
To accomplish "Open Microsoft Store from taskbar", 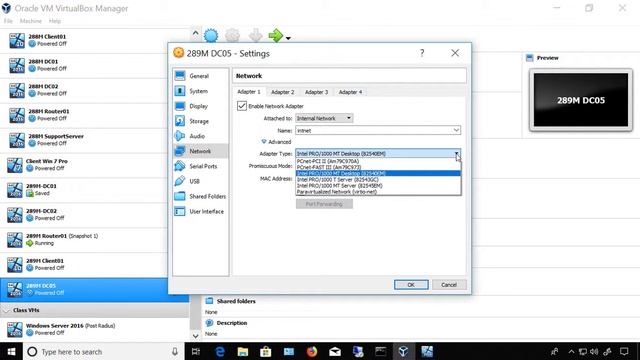I will pos(266,351).
